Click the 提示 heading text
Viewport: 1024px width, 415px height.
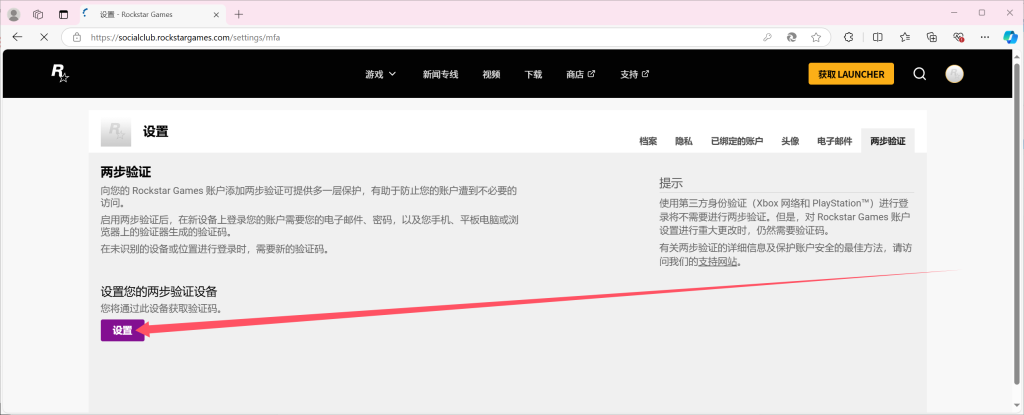point(671,182)
